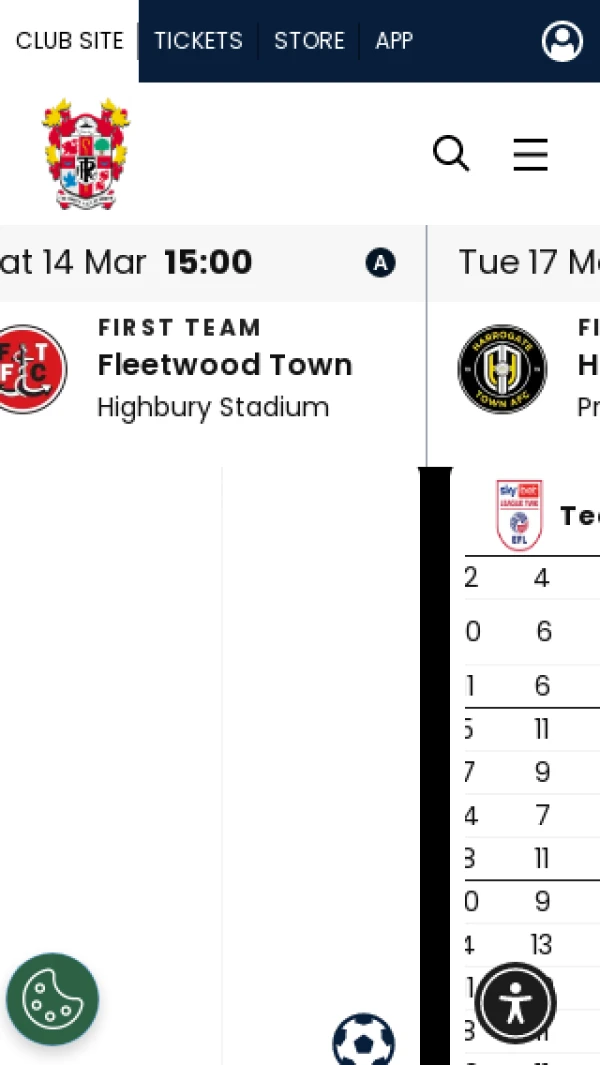
Task: Click the First Team label above Fleetwood
Action: (179, 328)
